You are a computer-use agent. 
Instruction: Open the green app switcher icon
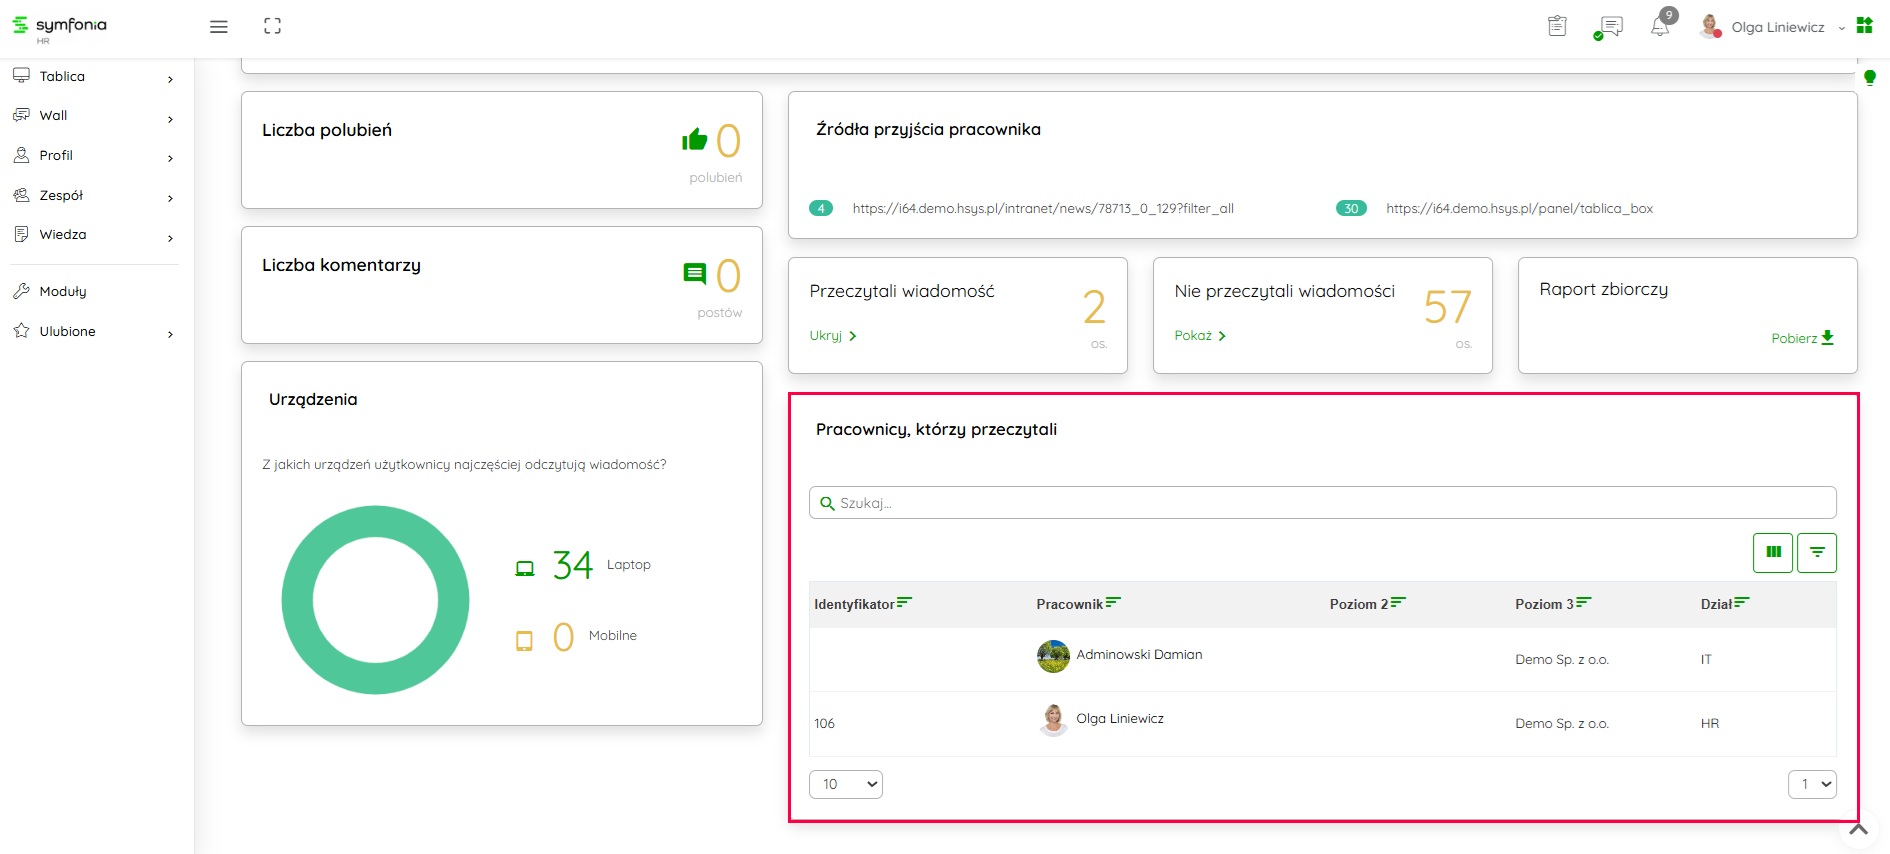tap(1864, 26)
